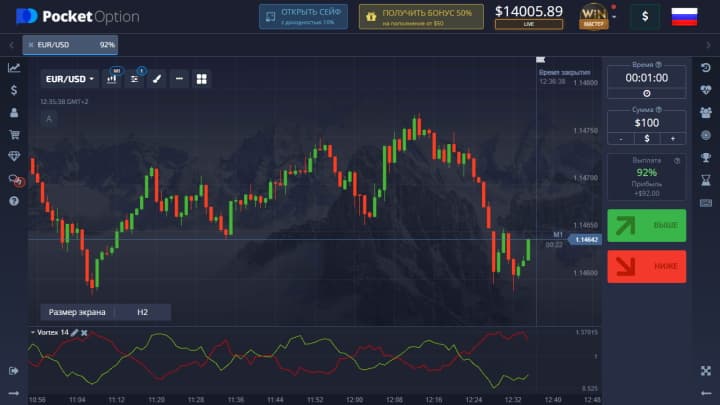720x405 pixels.
Task: Click the red НИЖЕ sell button
Action: pos(646,266)
